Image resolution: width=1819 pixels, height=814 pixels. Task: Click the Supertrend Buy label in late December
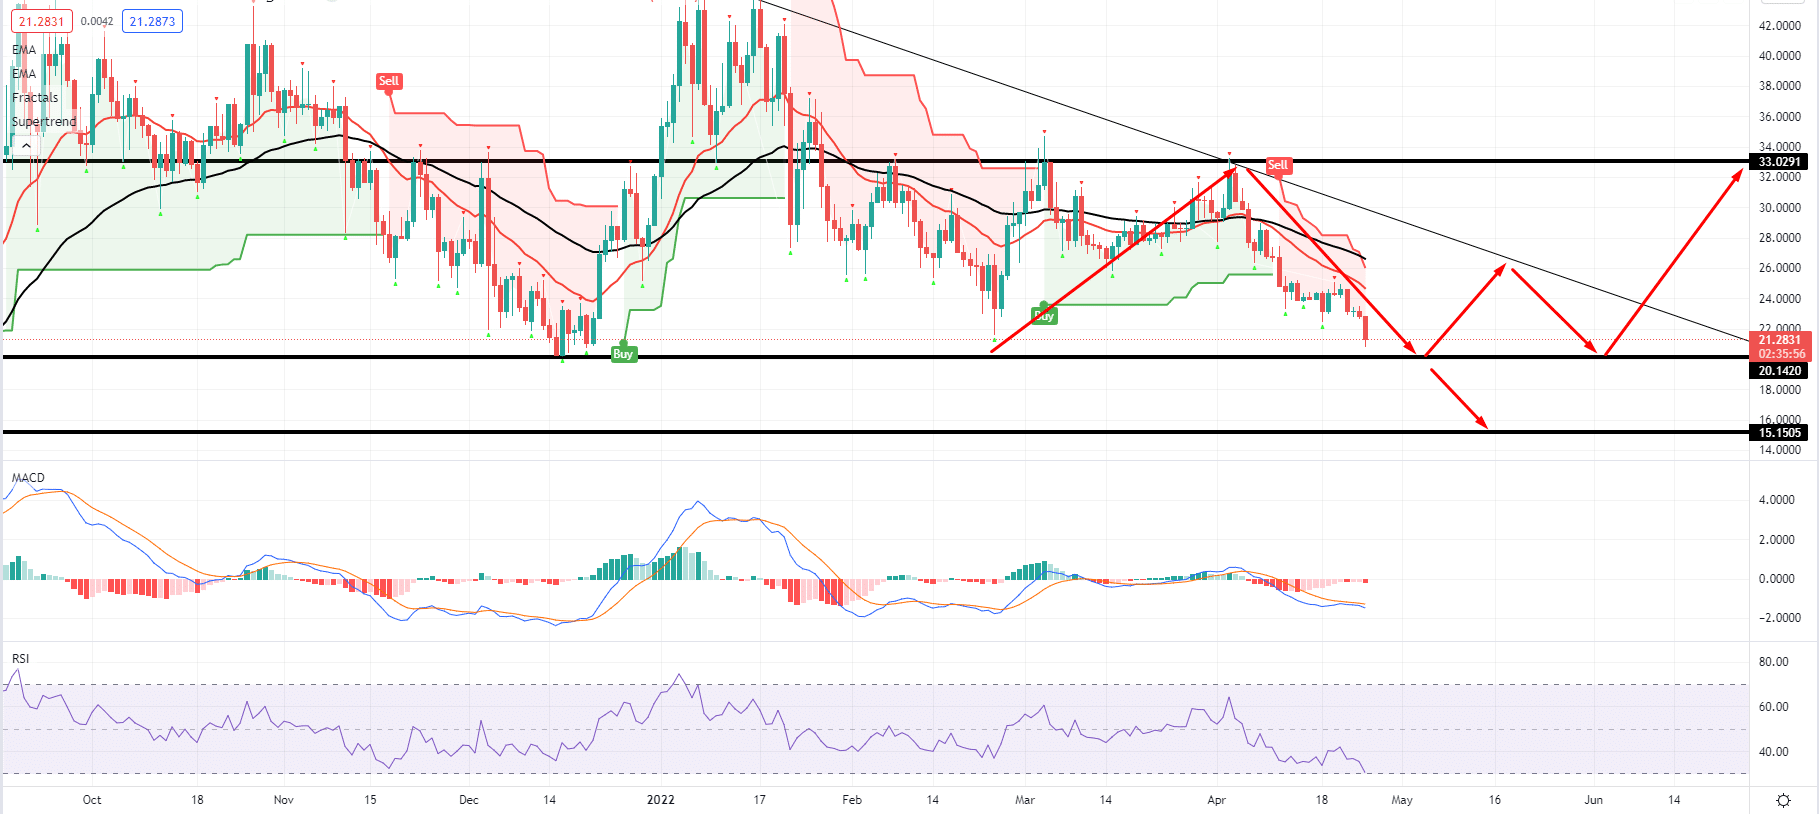click(x=623, y=354)
